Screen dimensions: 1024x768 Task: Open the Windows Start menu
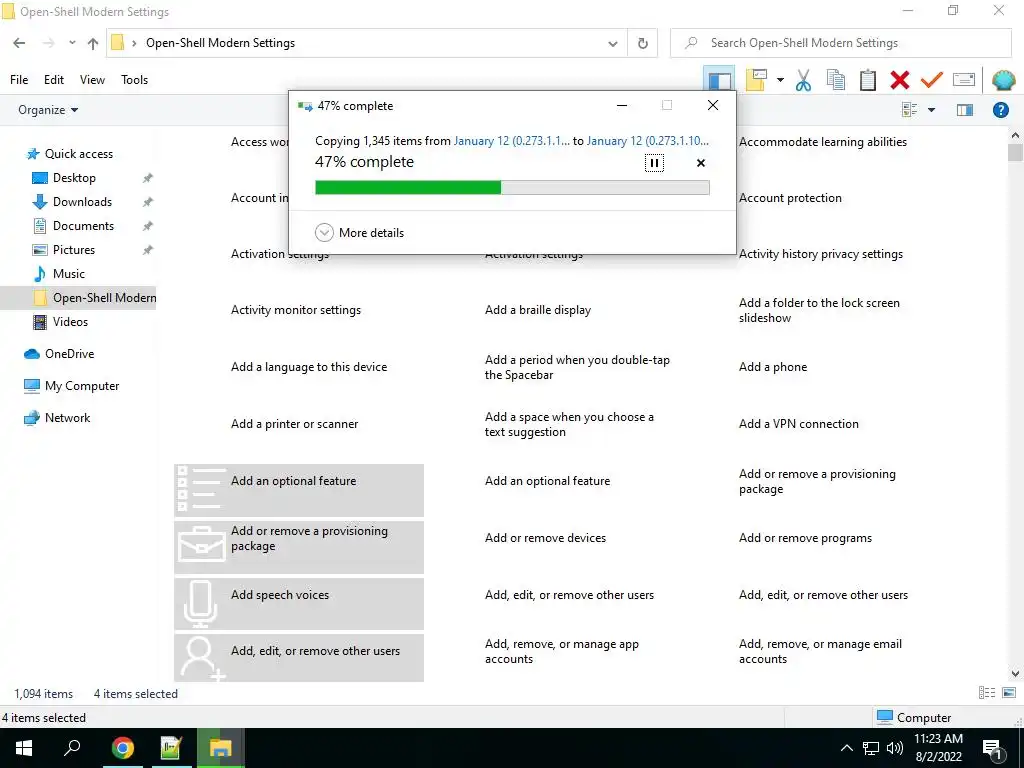[24, 748]
